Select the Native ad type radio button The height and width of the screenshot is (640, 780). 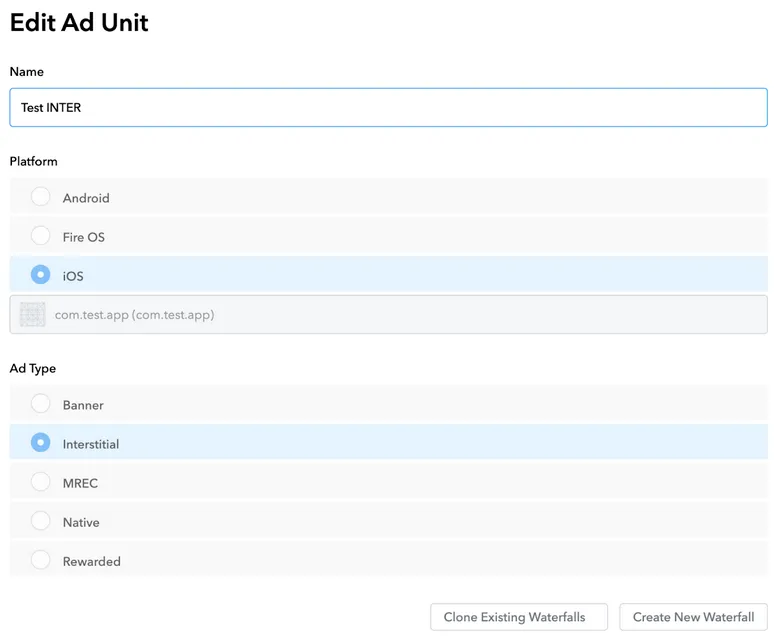point(40,521)
